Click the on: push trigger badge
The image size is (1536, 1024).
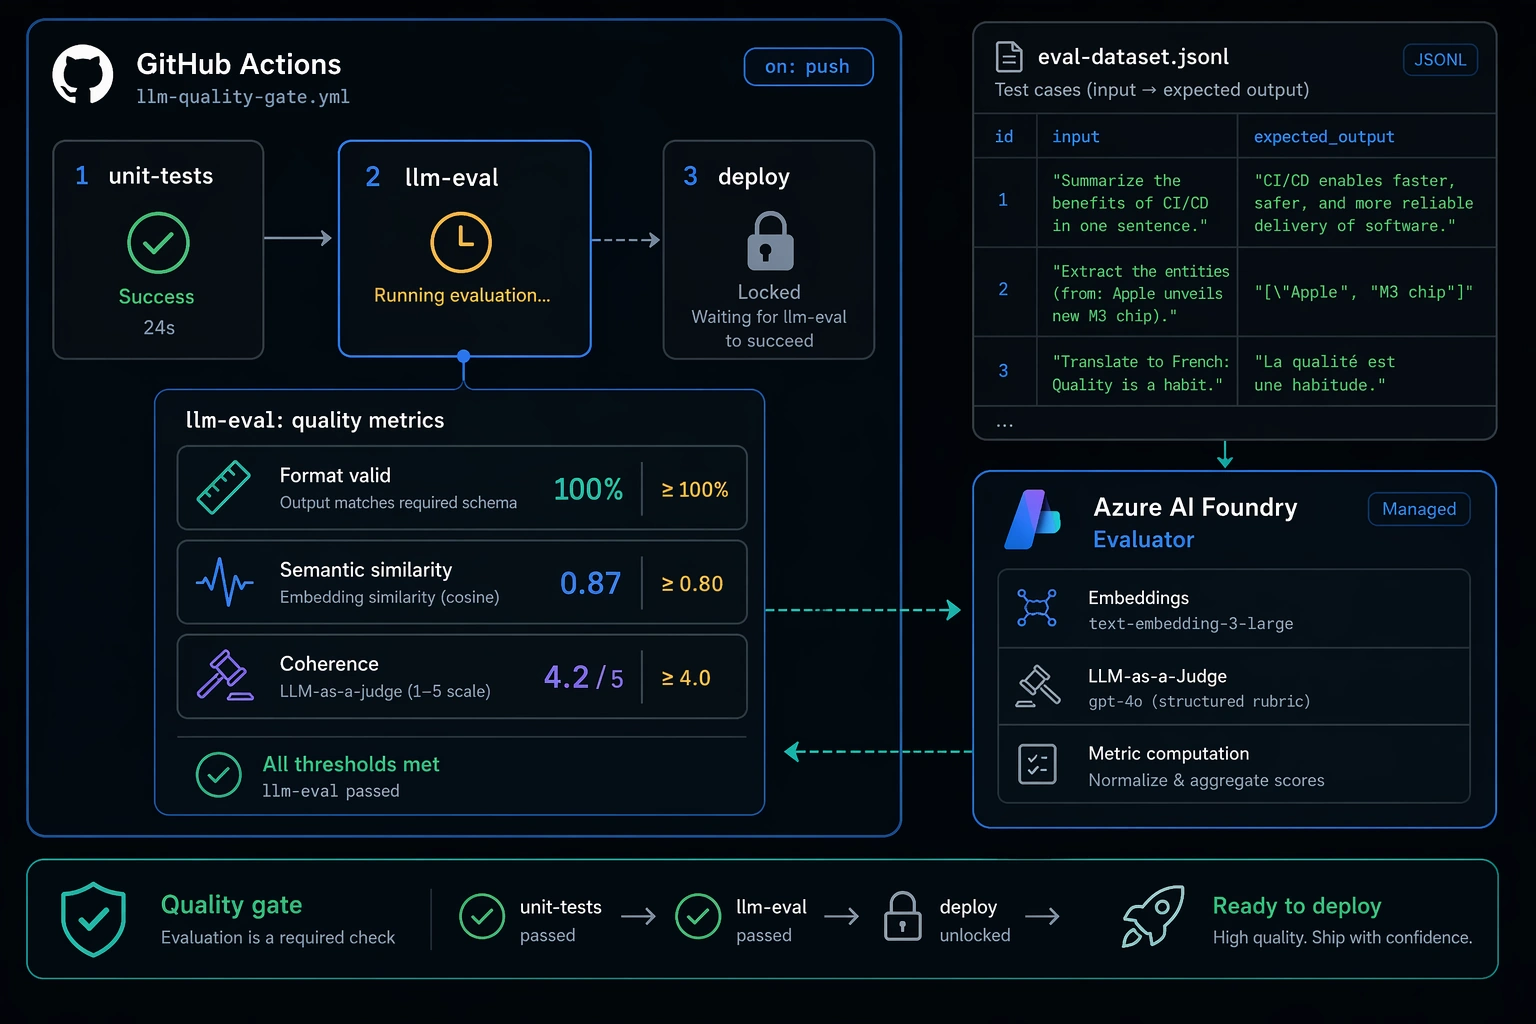[808, 67]
